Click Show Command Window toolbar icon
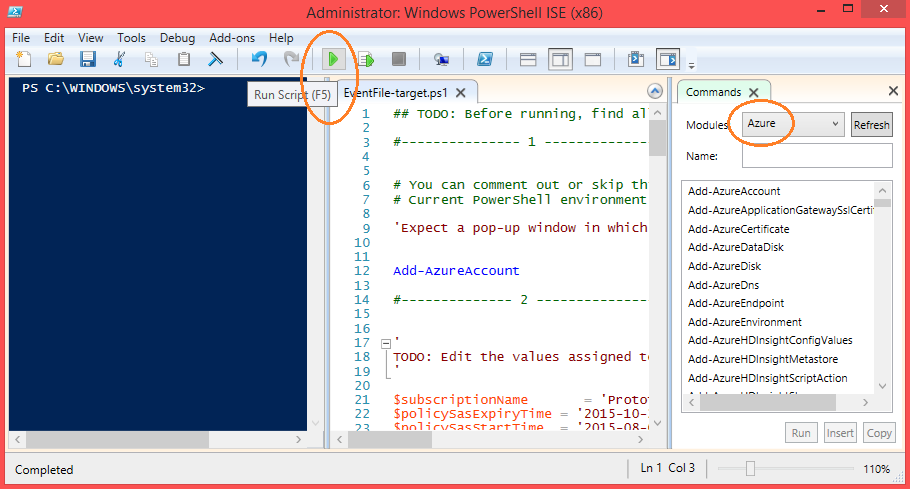Viewport: 910px width, 489px height. [x=636, y=59]
